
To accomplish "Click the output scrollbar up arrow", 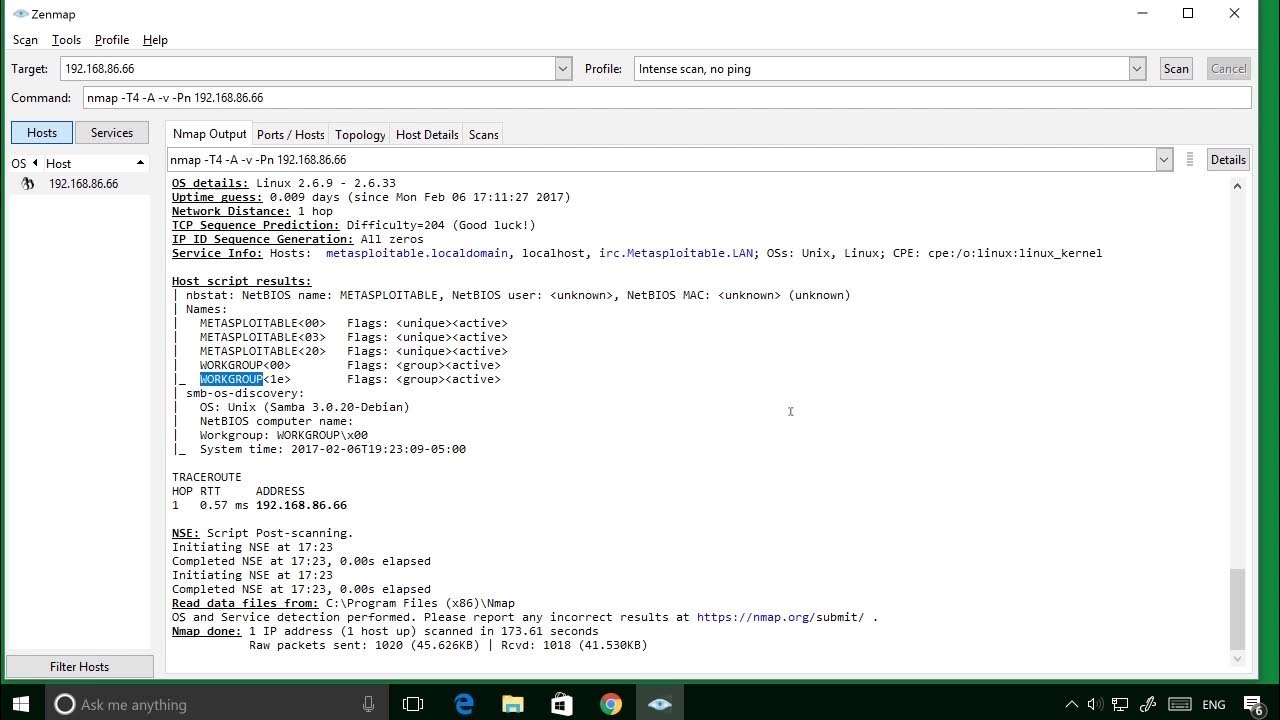I will (x=1237, y=186).
